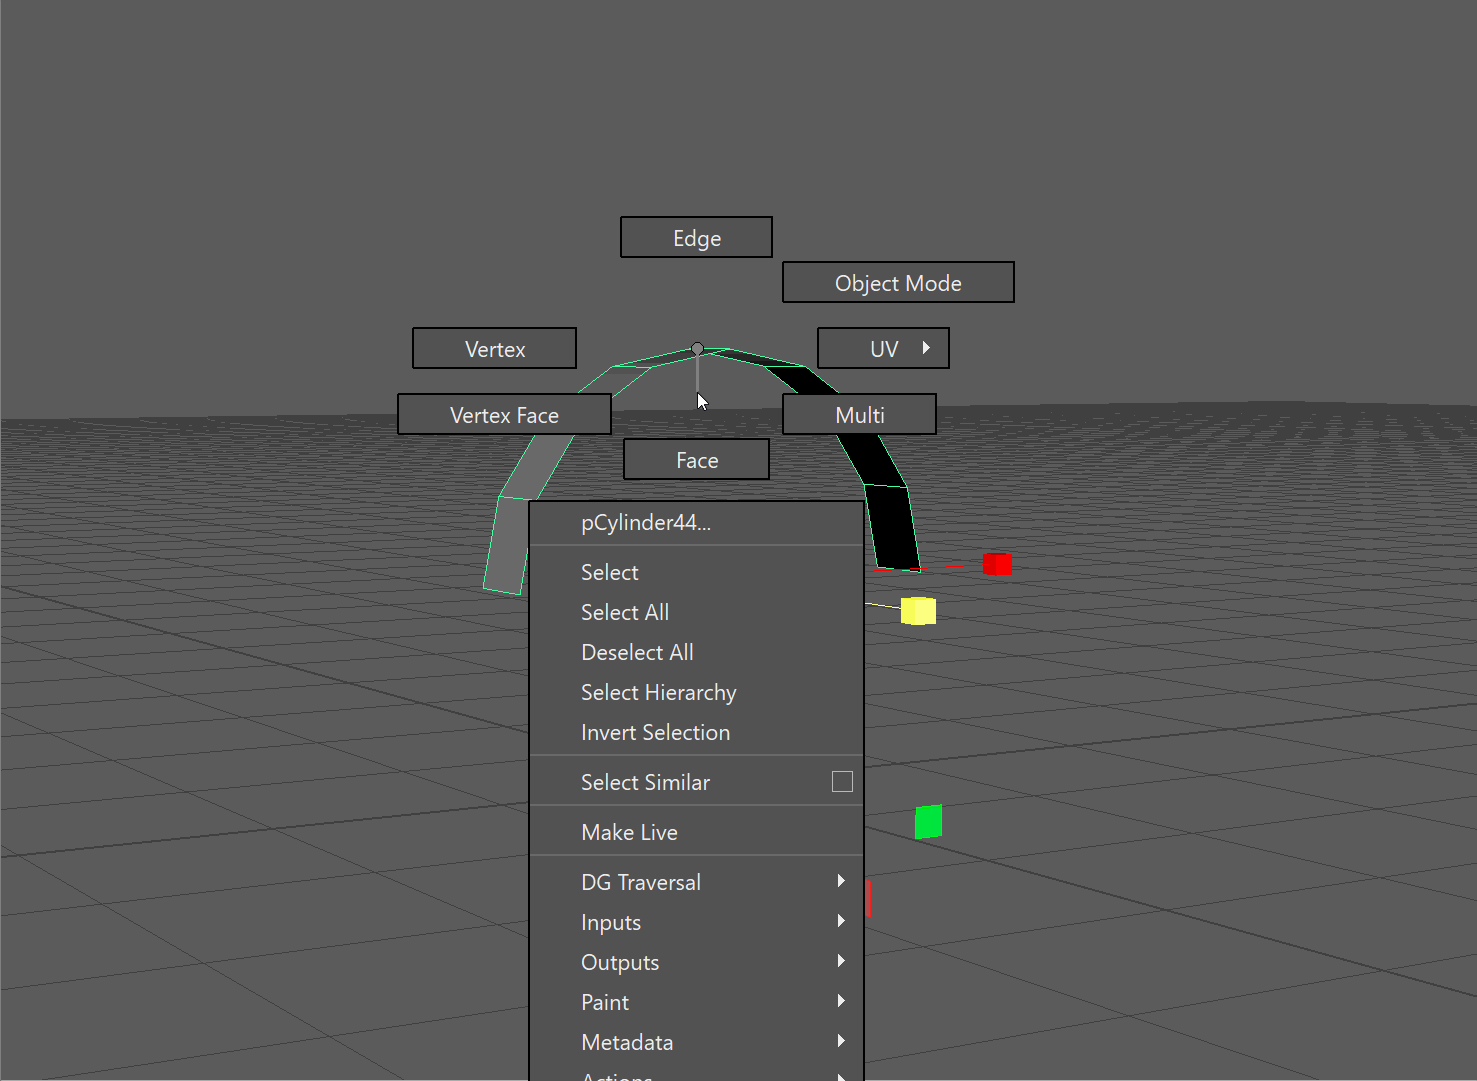
Task: Click the red cube manipulator handle
Action: [997, 565]
